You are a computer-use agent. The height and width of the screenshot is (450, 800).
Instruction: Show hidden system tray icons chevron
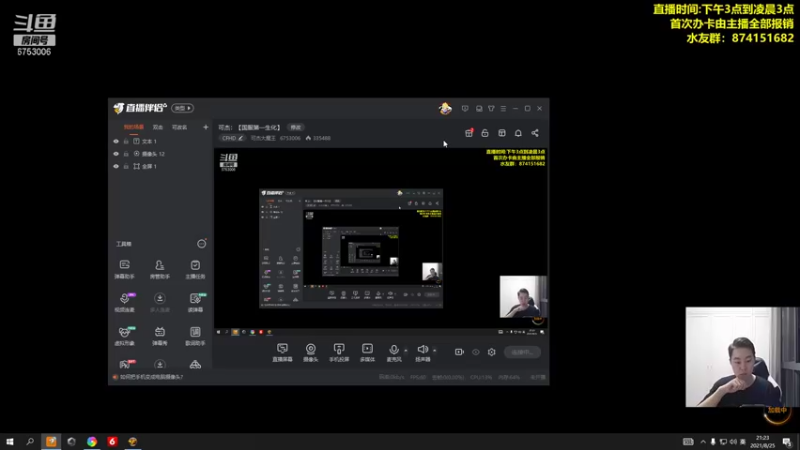coord(703,442)
